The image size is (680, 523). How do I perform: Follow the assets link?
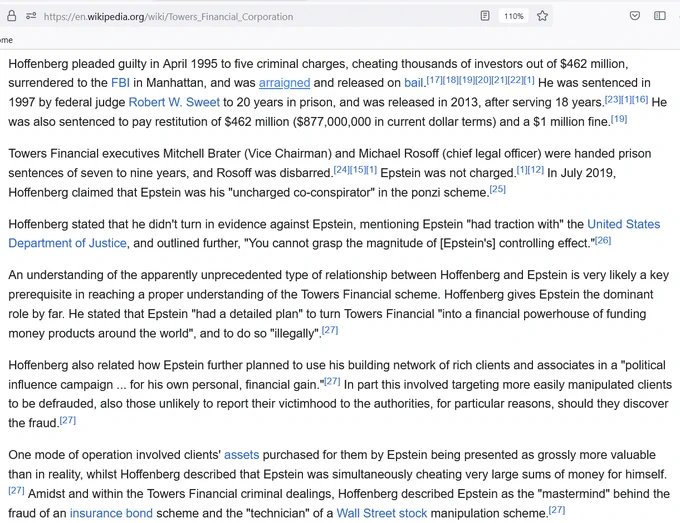coord(242,455)
